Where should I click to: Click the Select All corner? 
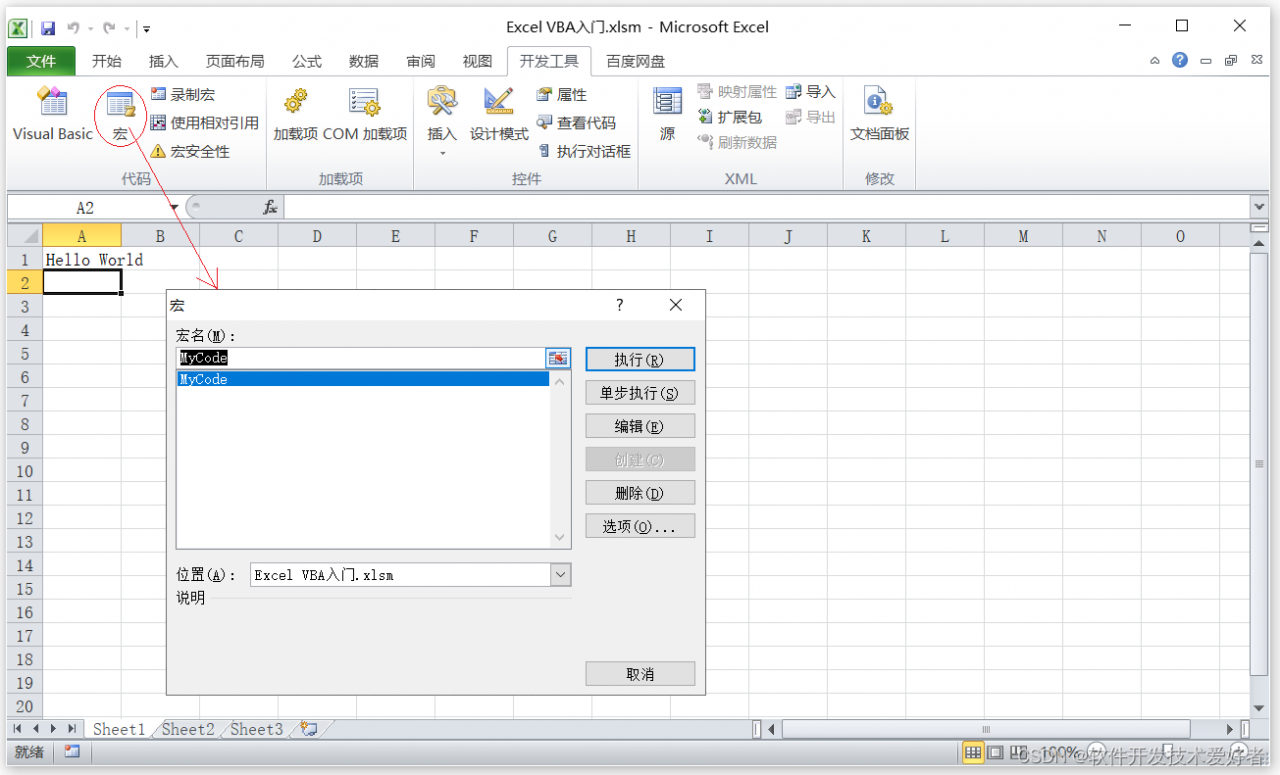(x=25, y=236)
